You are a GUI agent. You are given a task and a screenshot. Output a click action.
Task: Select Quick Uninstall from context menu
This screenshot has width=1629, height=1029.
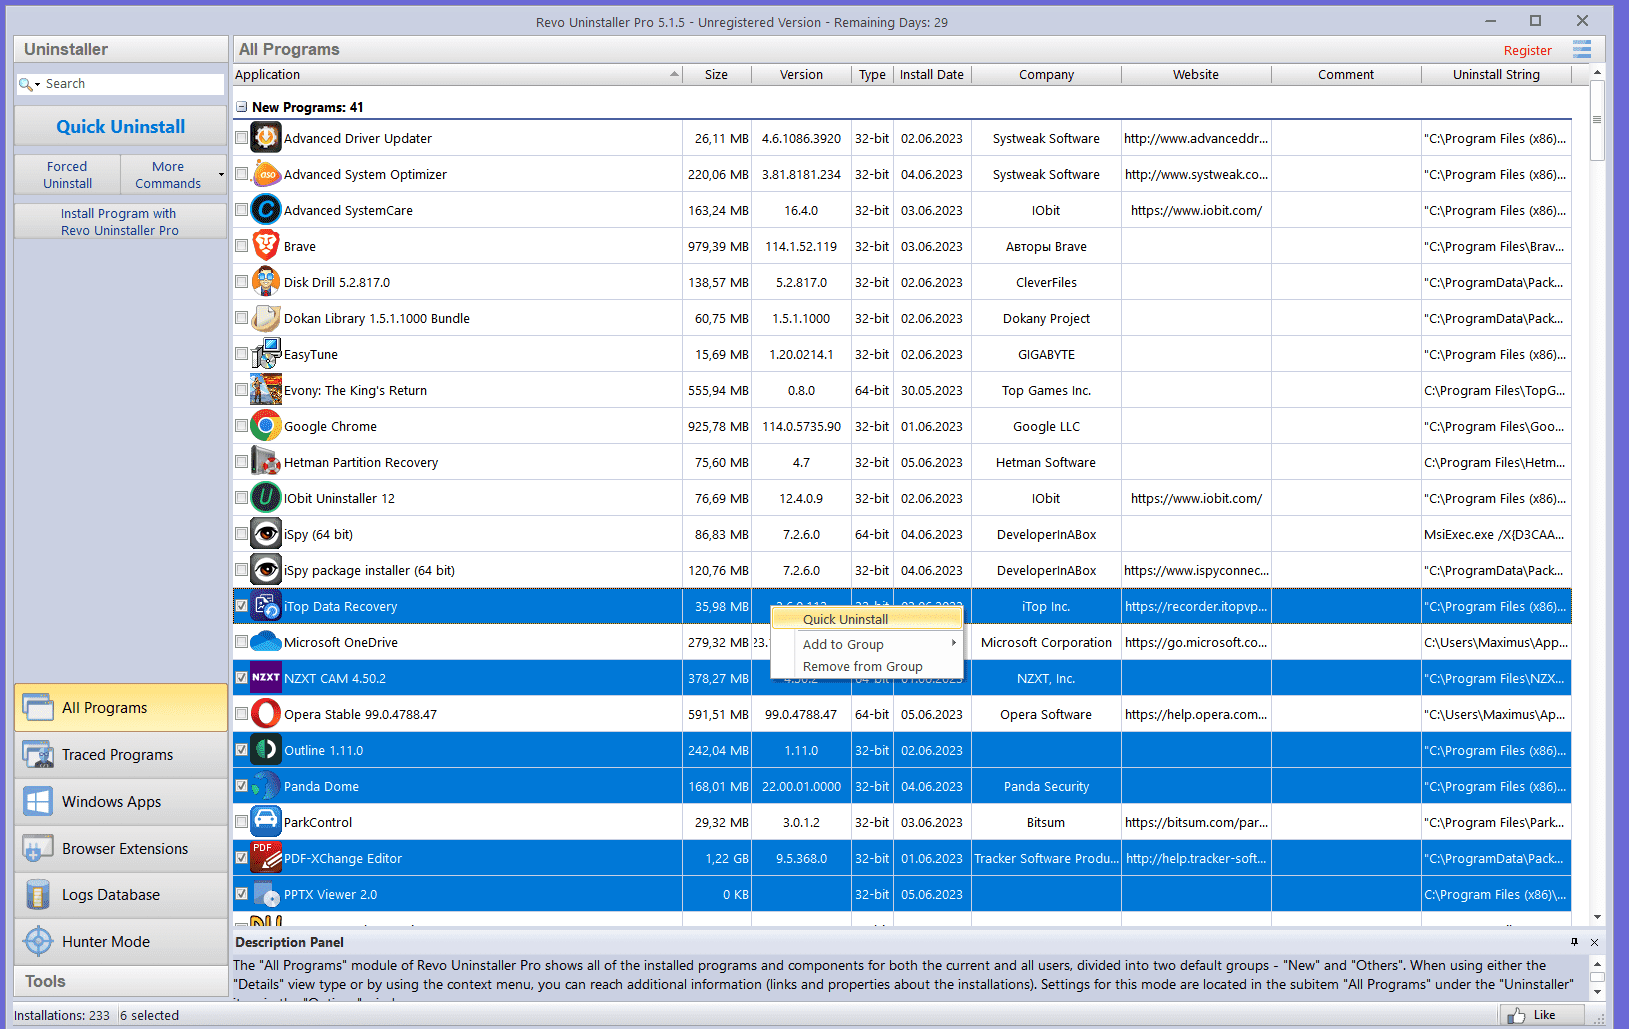click(x=867, y=619)
